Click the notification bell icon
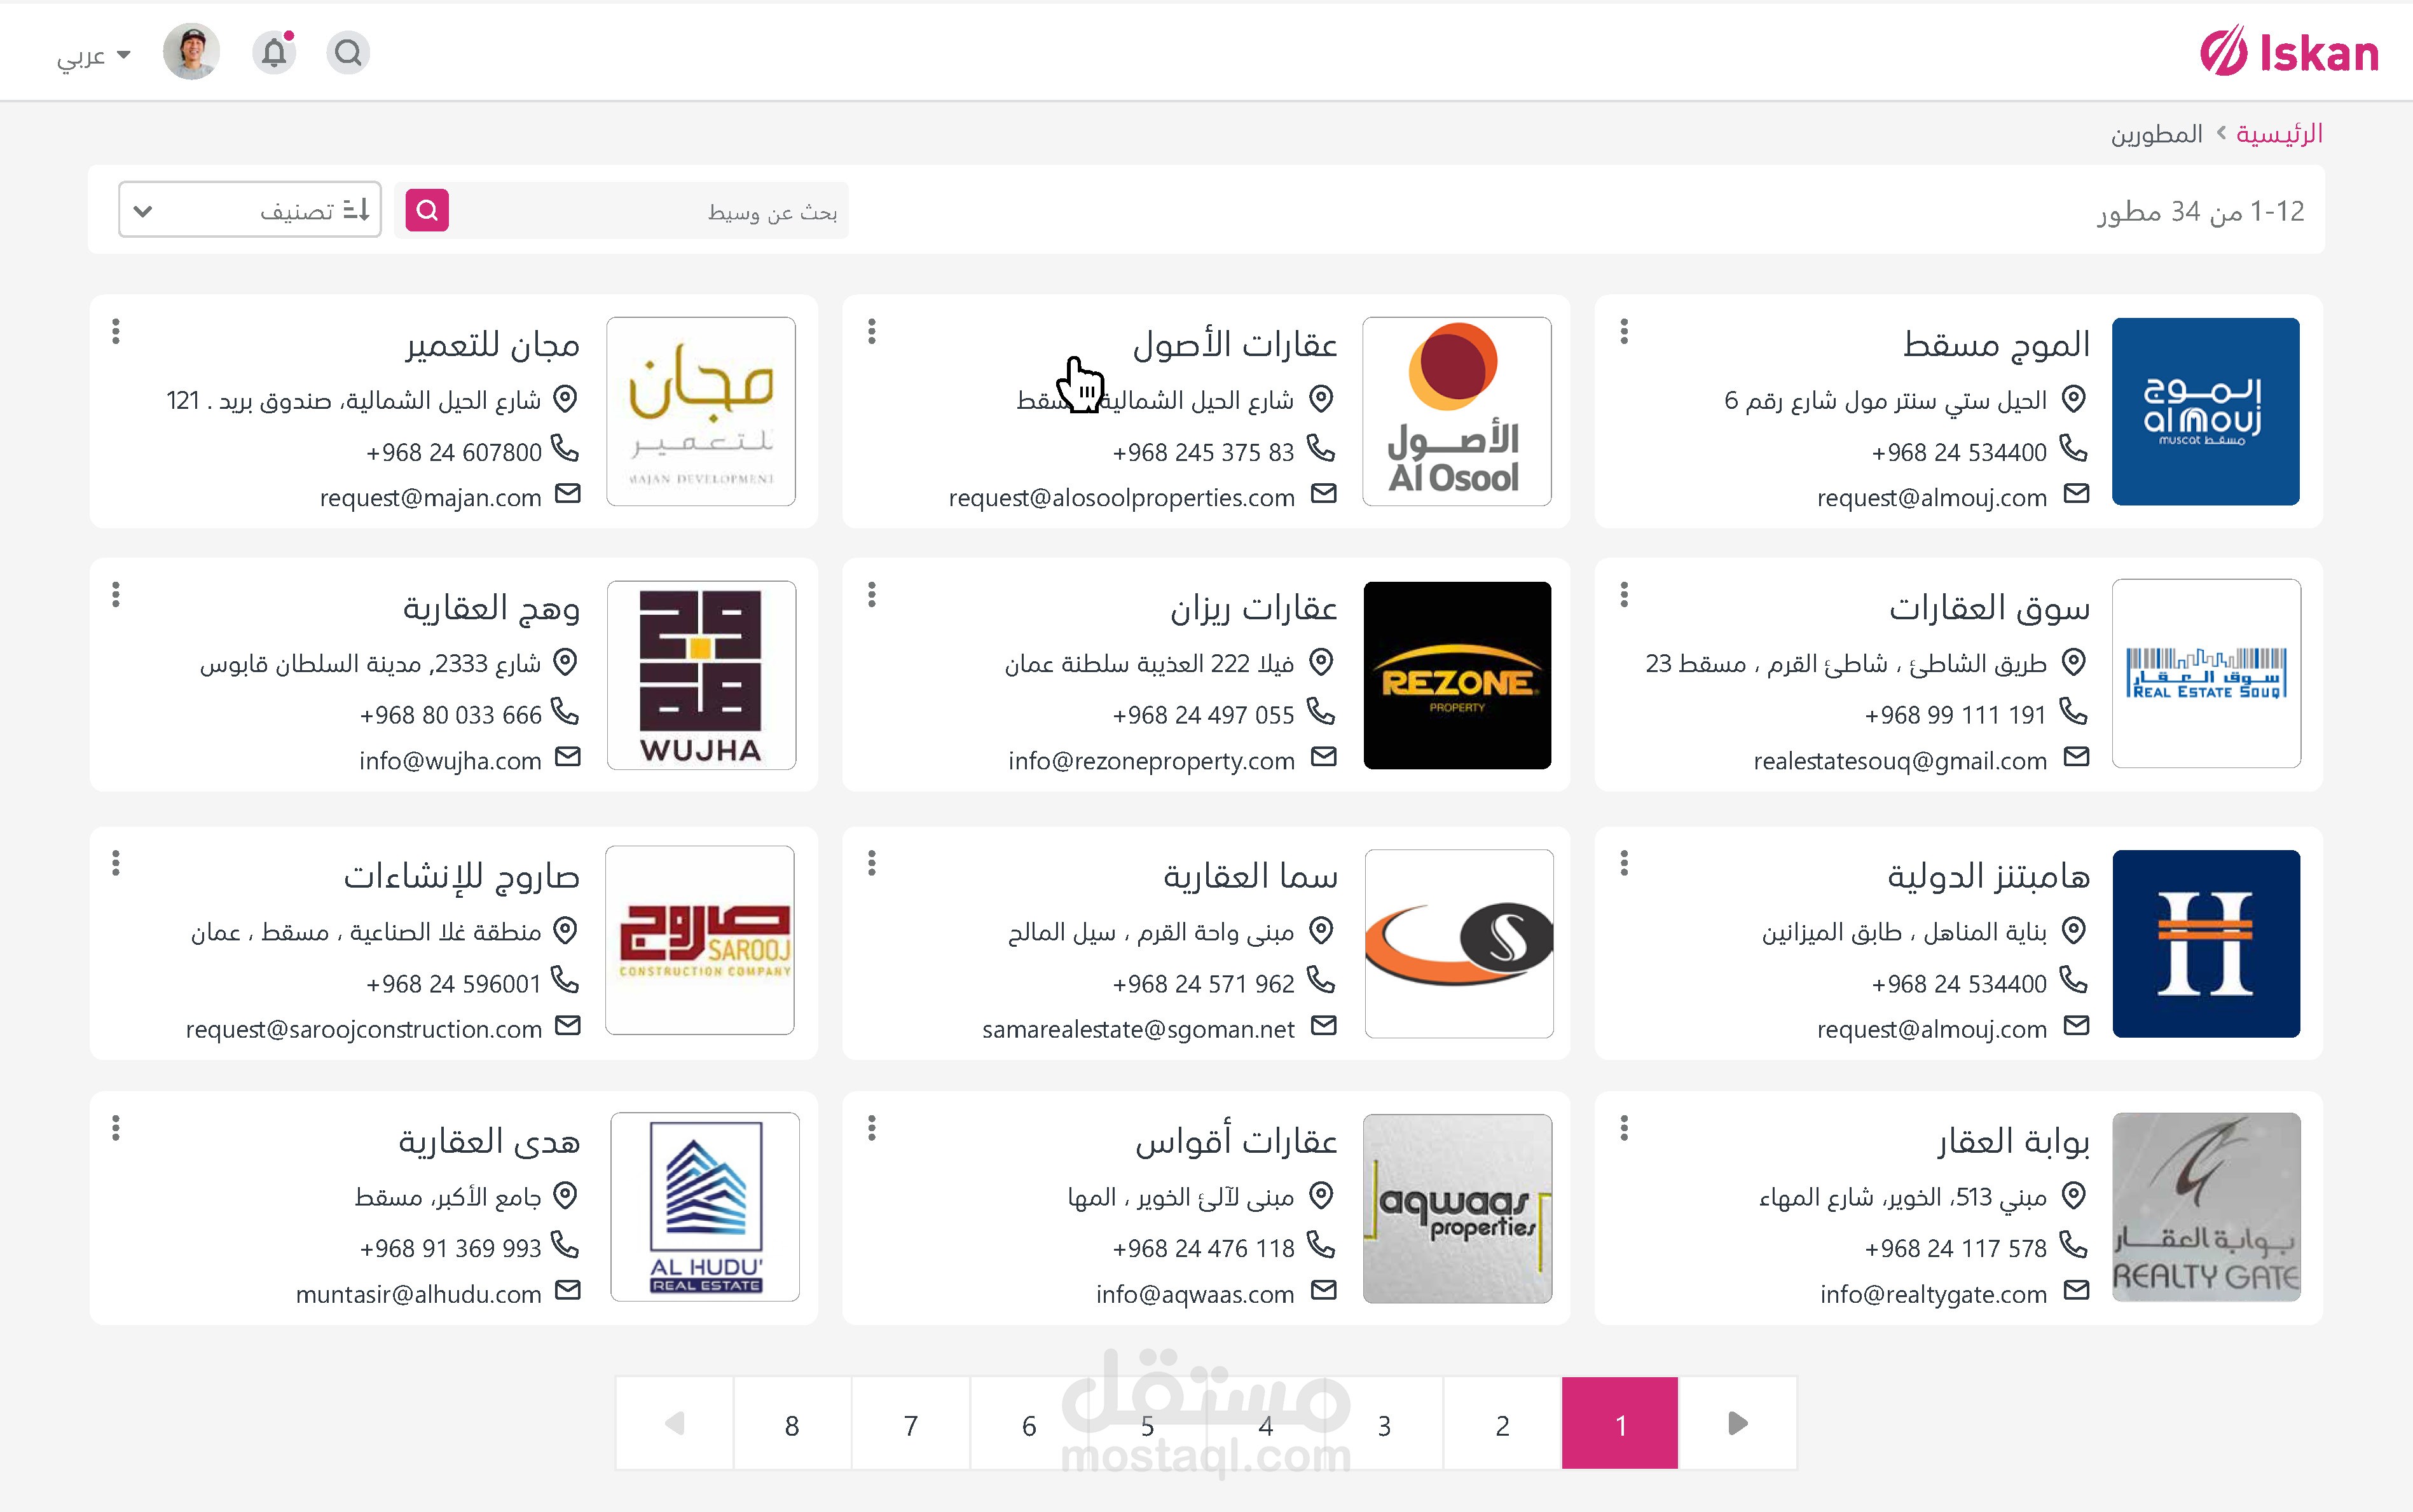Screen dimensions: 2413x1512 coord(274,52)
